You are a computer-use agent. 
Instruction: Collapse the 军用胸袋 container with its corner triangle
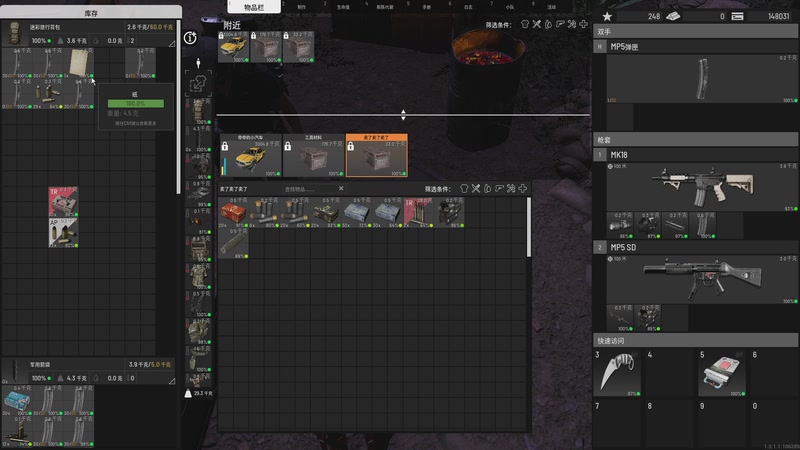point(172,381)
